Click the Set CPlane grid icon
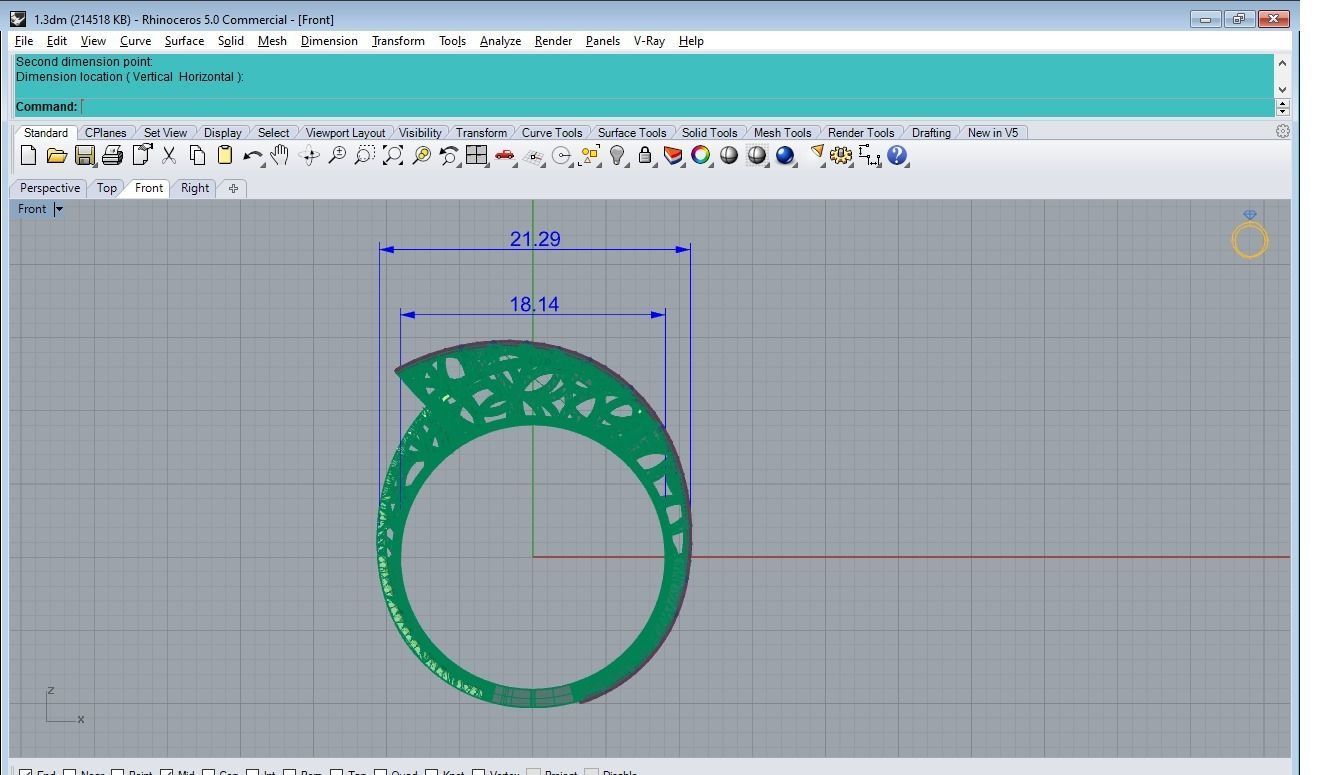 (x=533, y=155)
